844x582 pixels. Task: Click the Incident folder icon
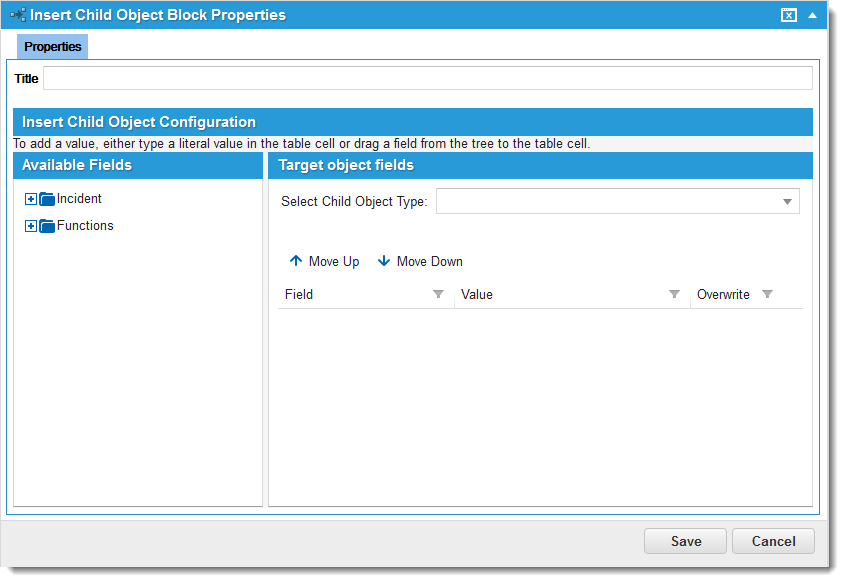click(x=46, y=198)
